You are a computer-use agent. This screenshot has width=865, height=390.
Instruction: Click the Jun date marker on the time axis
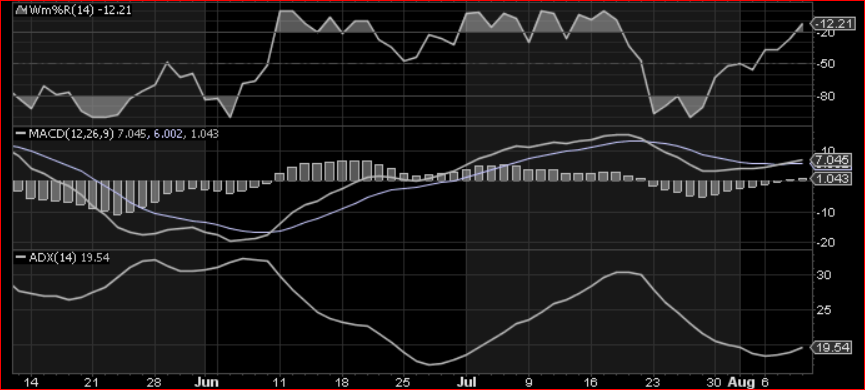click(x=208, y=382)
